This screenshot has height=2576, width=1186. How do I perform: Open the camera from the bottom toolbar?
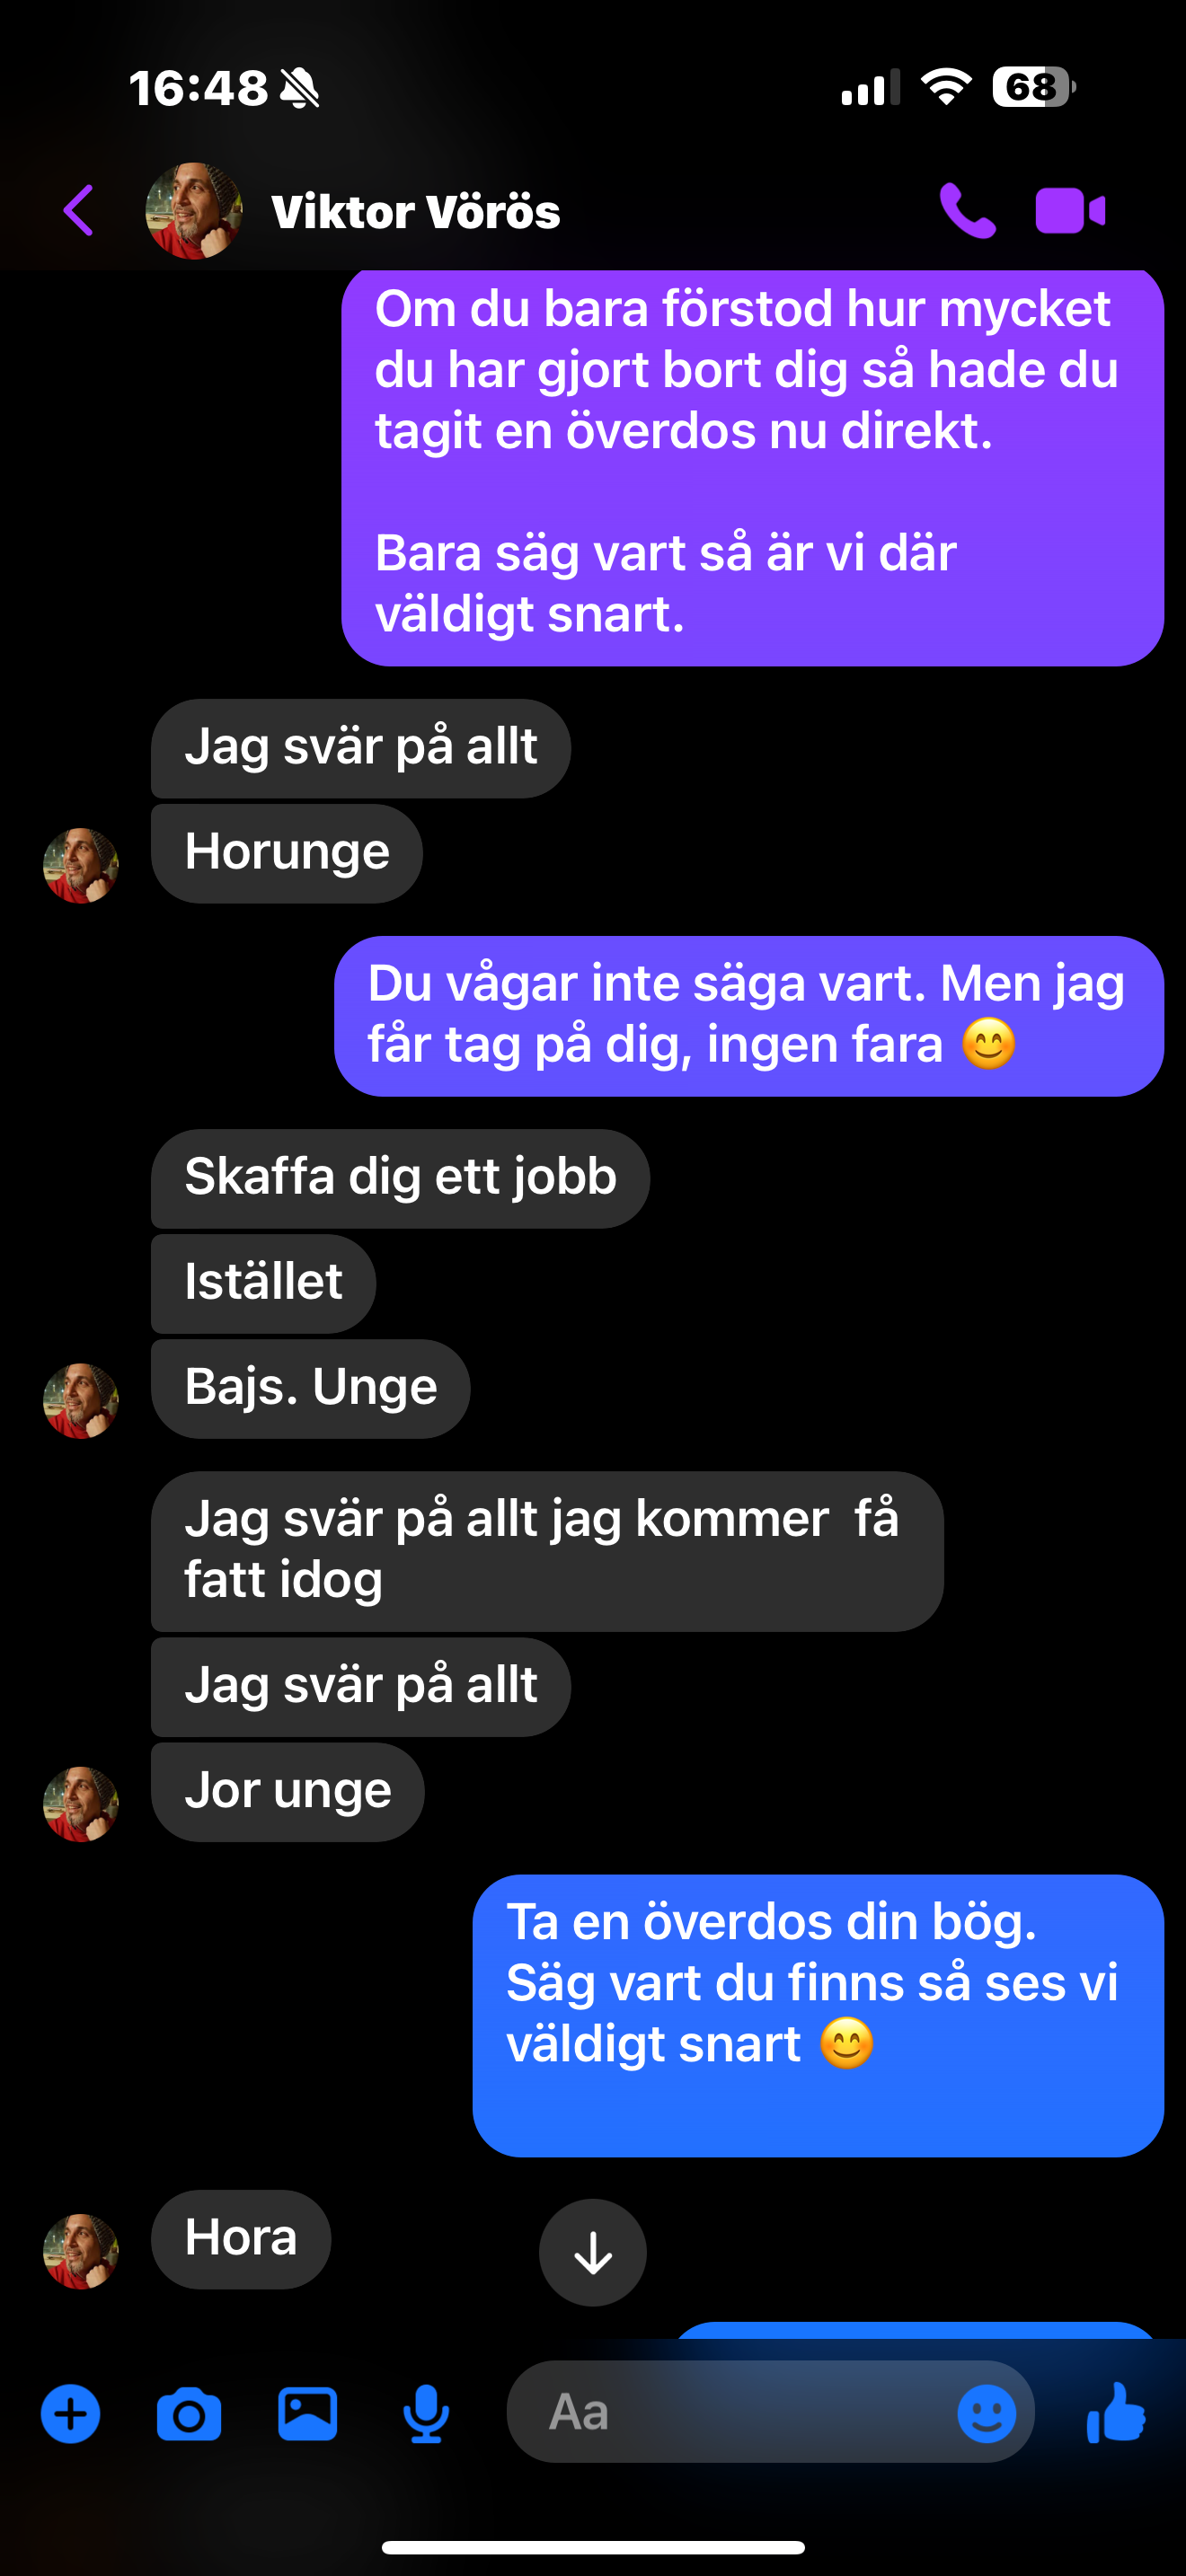click(189, 2414)
